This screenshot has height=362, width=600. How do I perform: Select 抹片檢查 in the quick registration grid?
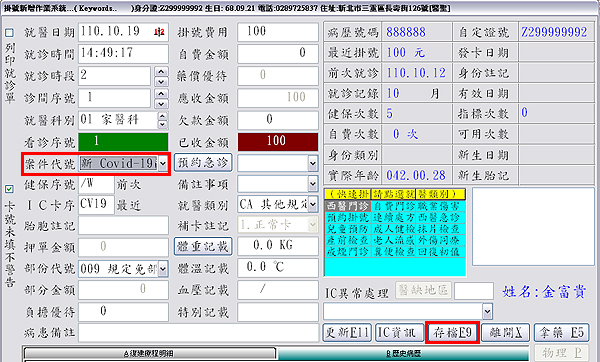pyautogui.click(x=440, y=229)
